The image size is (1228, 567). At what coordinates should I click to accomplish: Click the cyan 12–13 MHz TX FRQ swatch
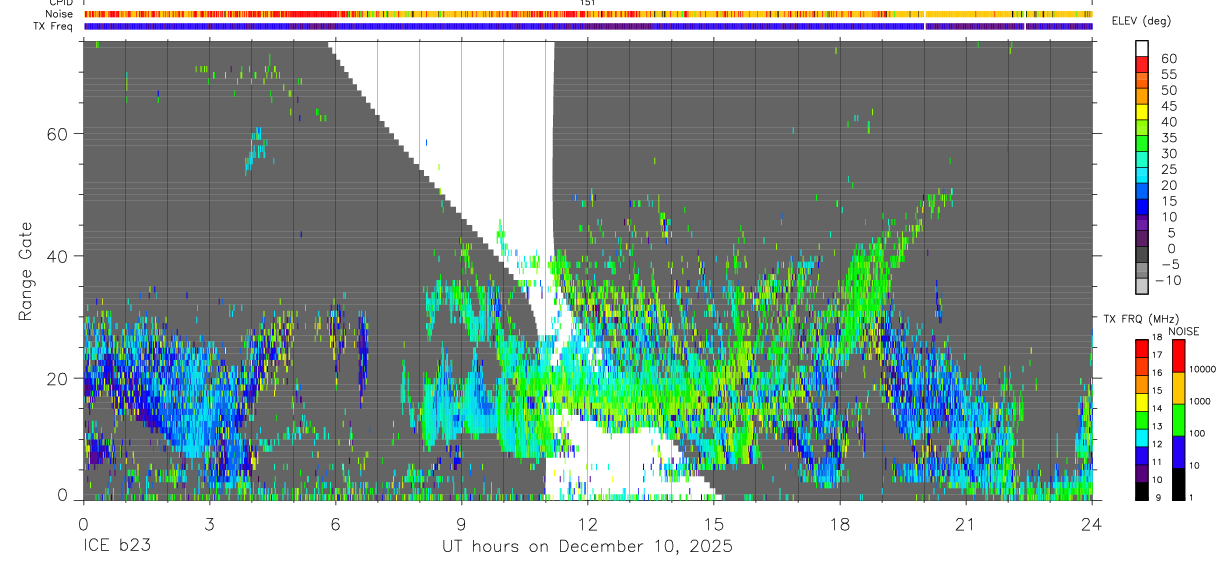pyautogui.click(x=1142, y=437)
